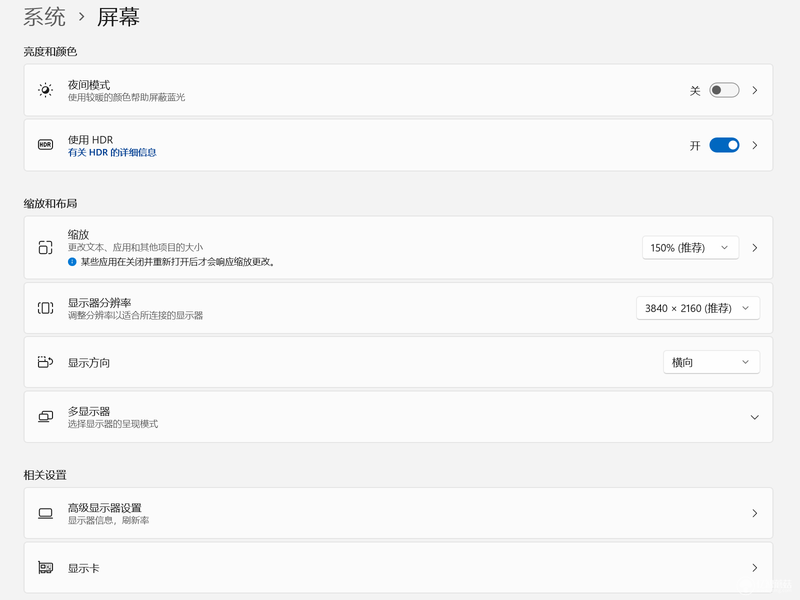The width and height of the screenshot is (800, 600).
Task: Click the scale (缩放) icon
Action: click(x=45, y=247)
